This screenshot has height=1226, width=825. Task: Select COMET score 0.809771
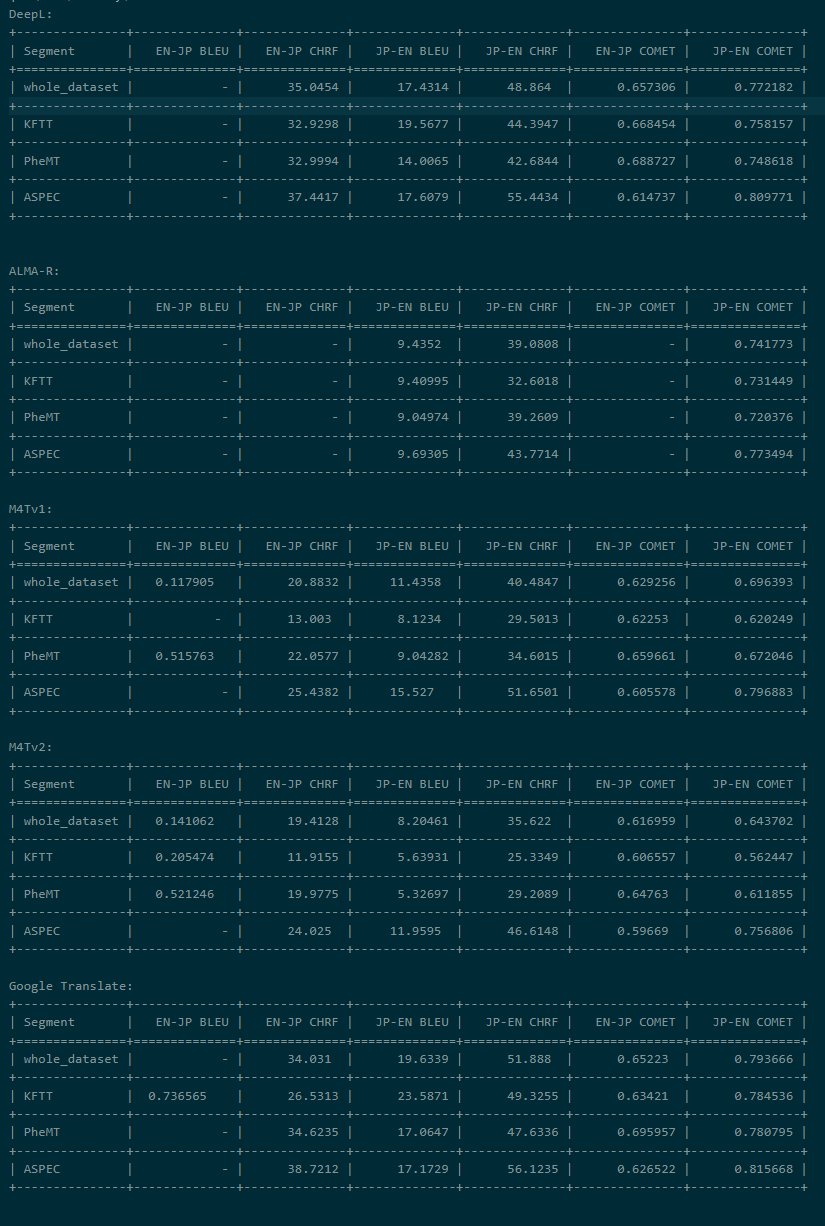(x=763, y=197)
